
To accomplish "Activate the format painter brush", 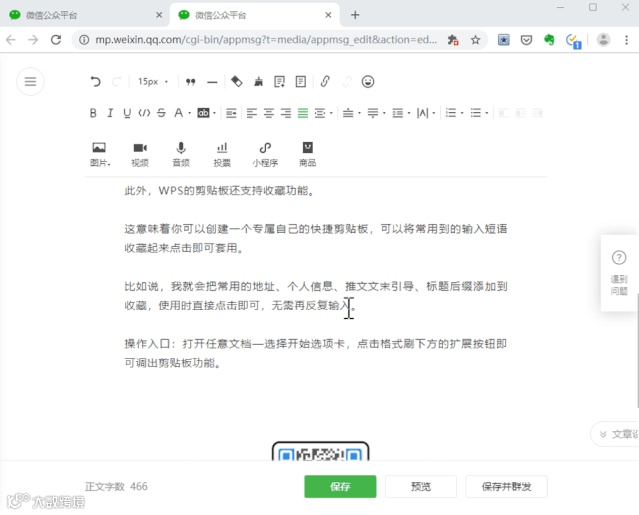I will (x=258, y=81).
